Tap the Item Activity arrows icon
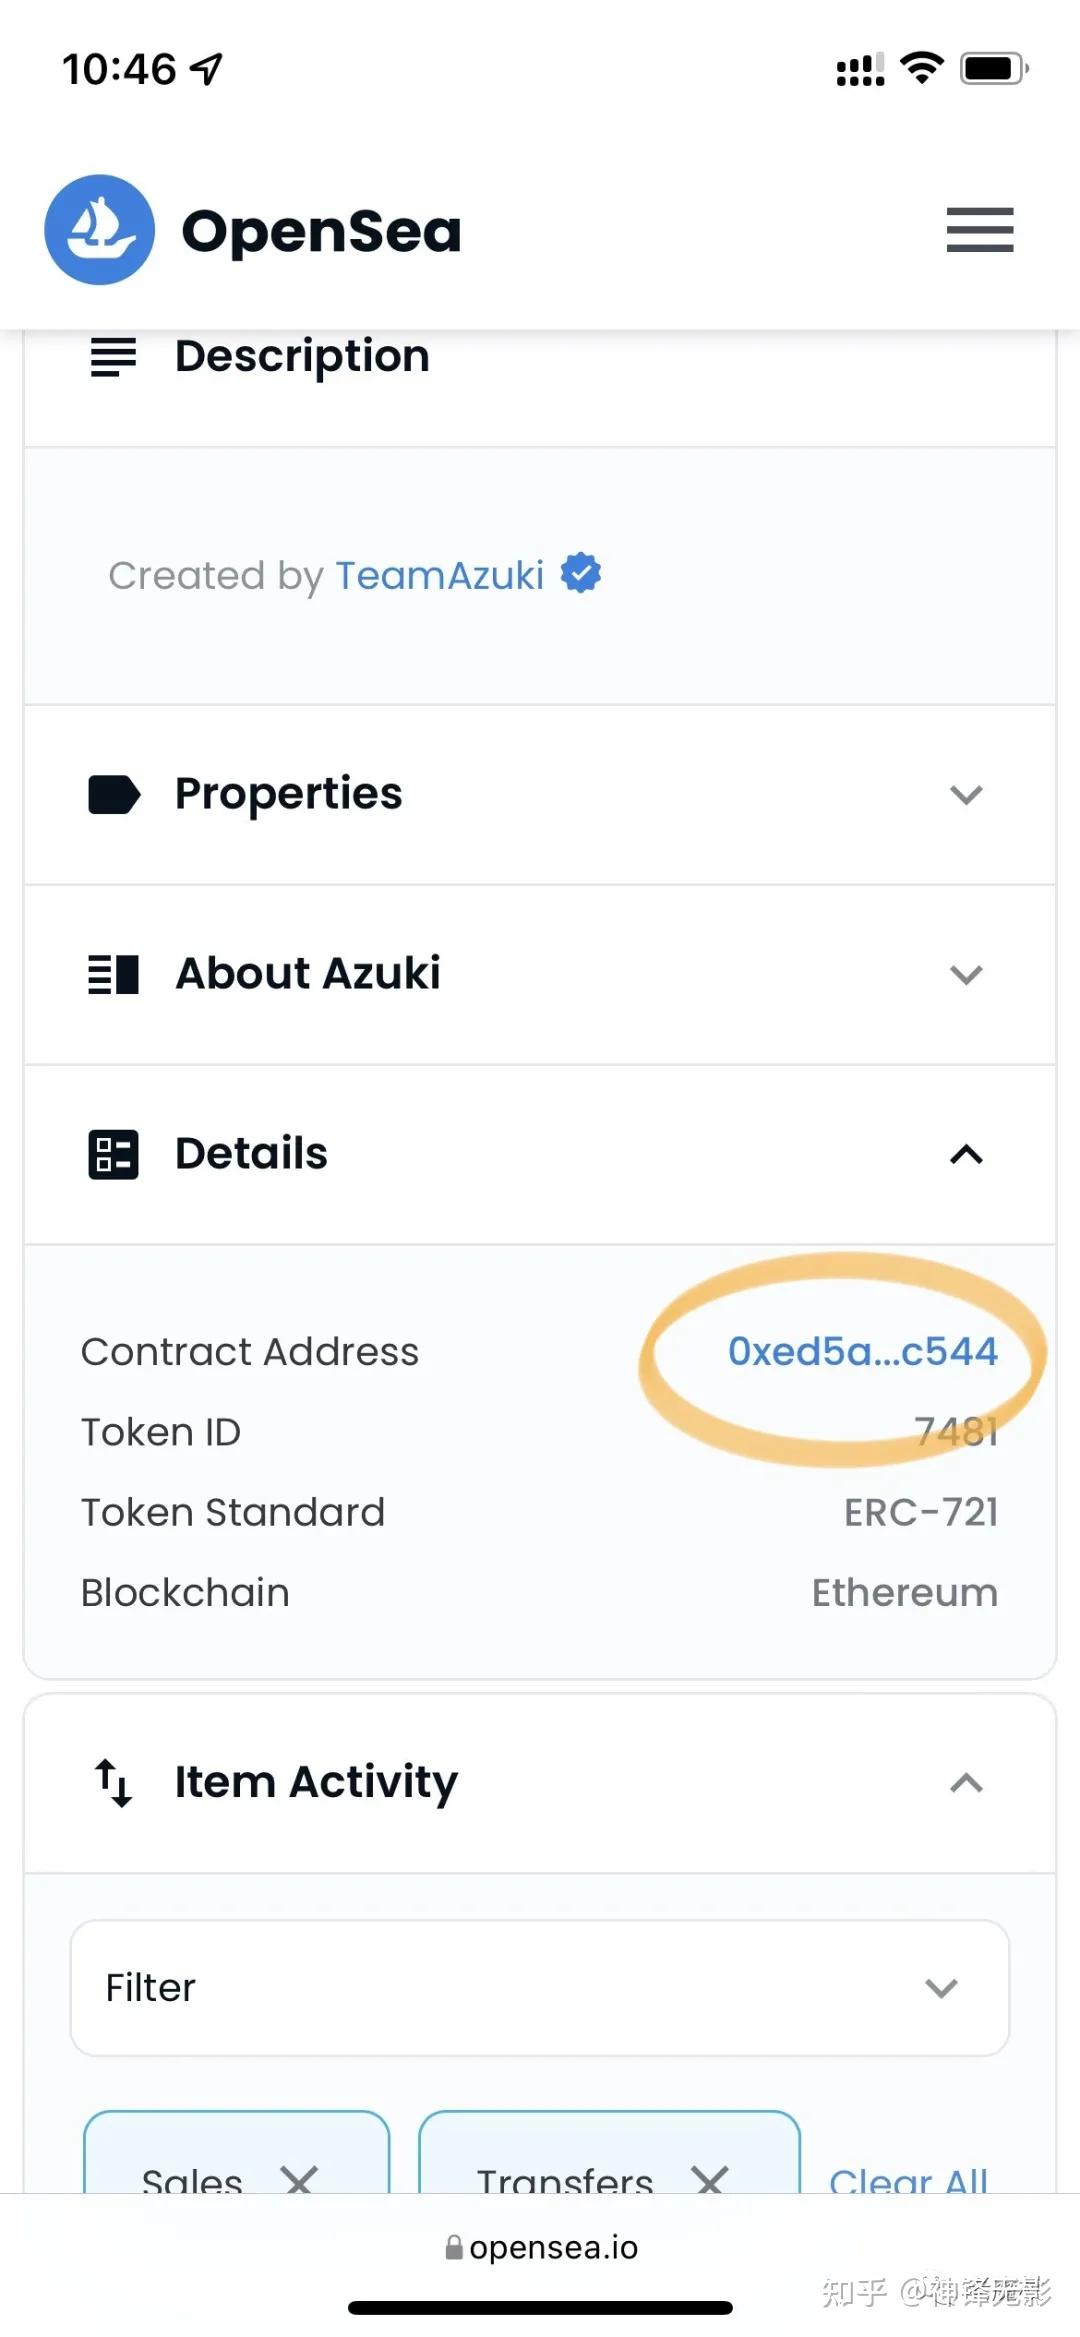1080x2337 pixels. [x=113, y=1783]
